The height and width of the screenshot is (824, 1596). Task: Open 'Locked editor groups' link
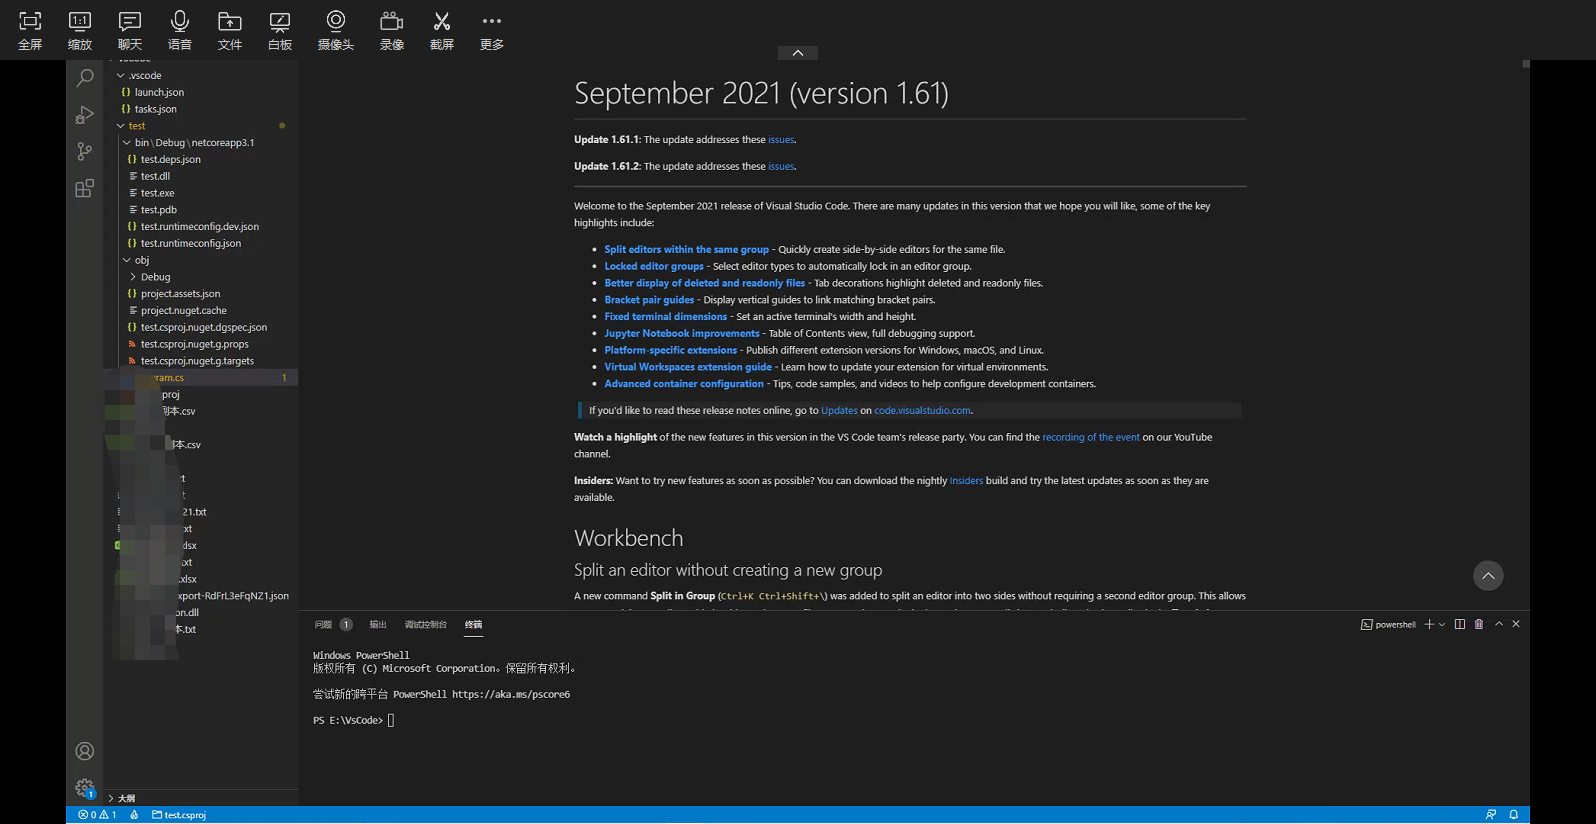click(x=654, y=267)
